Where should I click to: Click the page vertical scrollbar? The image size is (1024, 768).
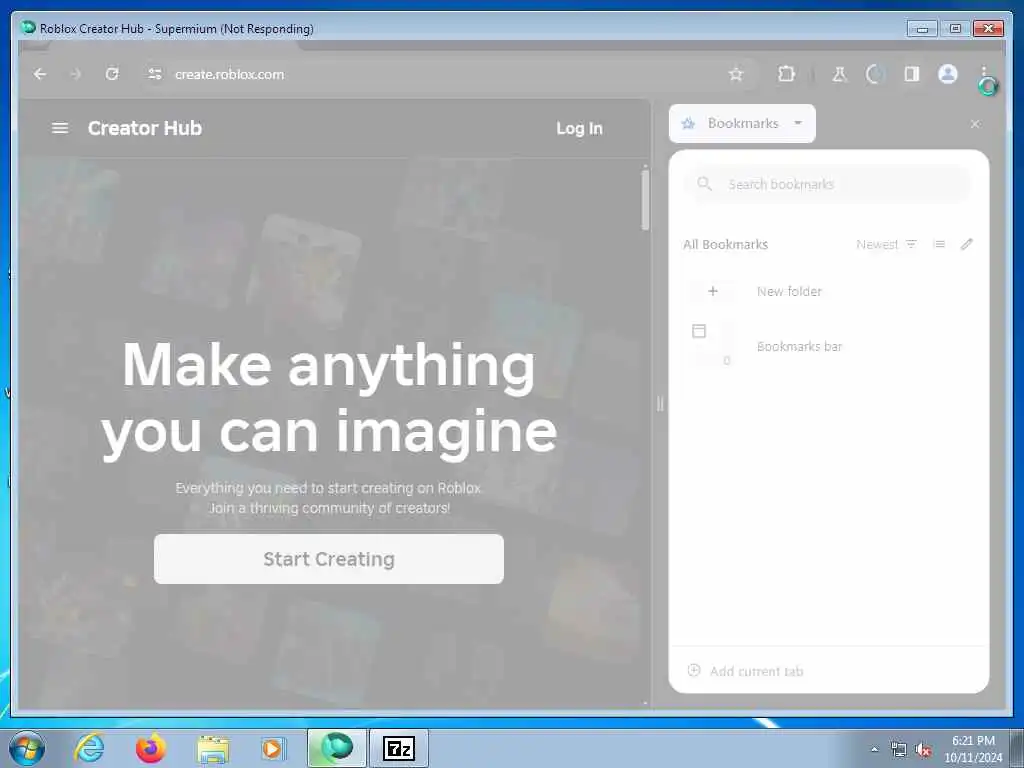(x=645, y=199)
